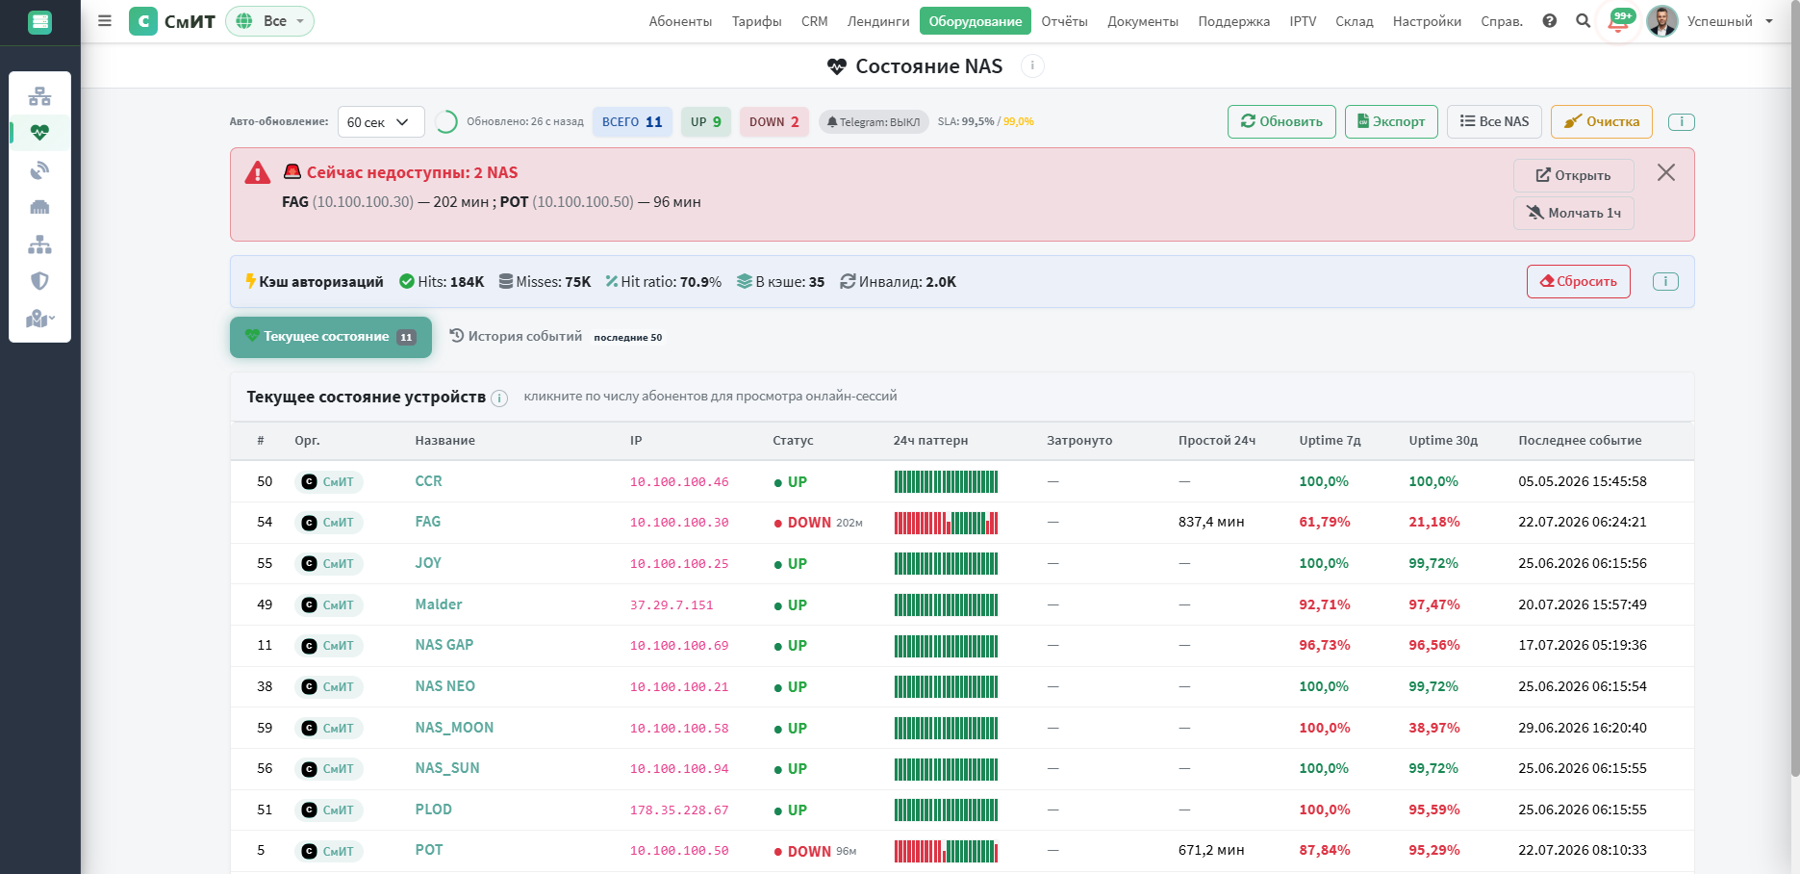Open the Malder device link

[x=438, y=605]
